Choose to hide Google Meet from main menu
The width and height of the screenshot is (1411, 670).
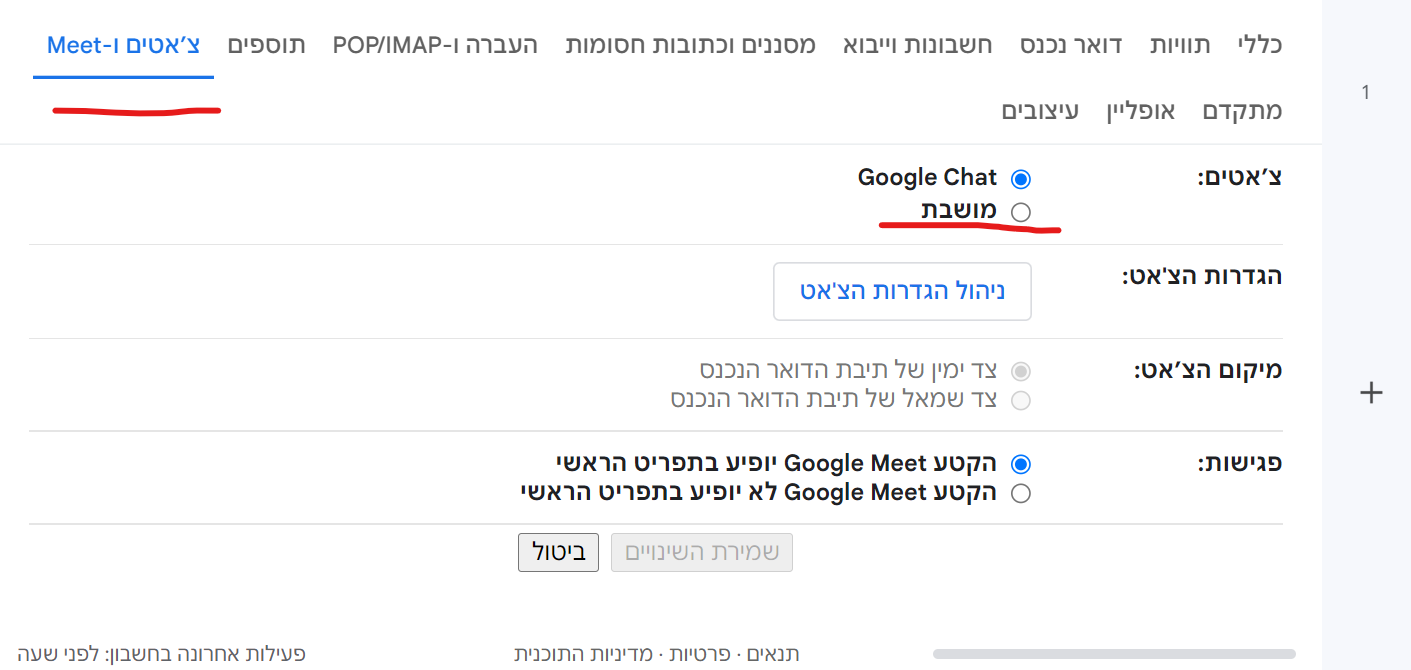[x=1020, y=493]
